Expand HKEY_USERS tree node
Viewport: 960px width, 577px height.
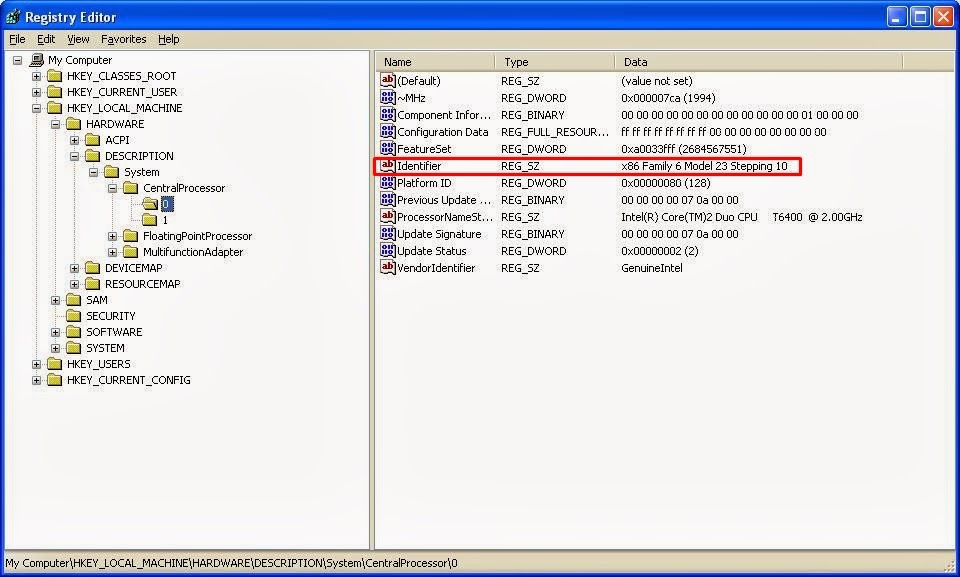coord(37,364)
